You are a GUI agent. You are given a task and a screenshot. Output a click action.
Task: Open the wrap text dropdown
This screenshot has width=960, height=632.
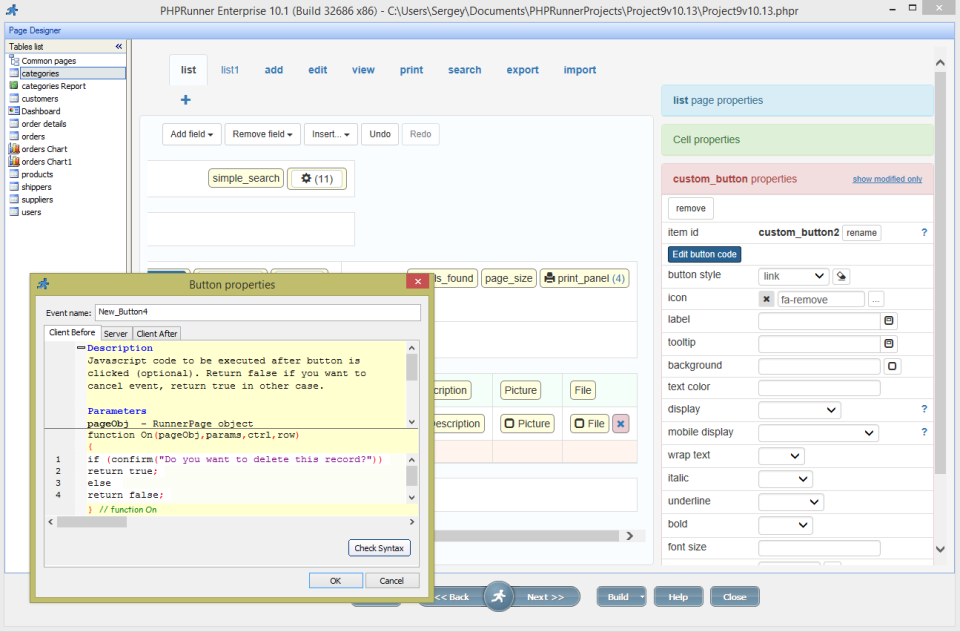click(781, 456)
